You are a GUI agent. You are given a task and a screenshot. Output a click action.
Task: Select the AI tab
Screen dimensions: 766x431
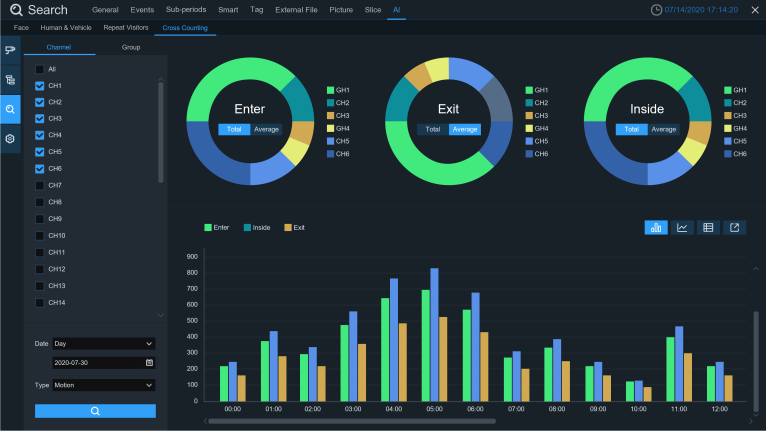click(397, 10)
